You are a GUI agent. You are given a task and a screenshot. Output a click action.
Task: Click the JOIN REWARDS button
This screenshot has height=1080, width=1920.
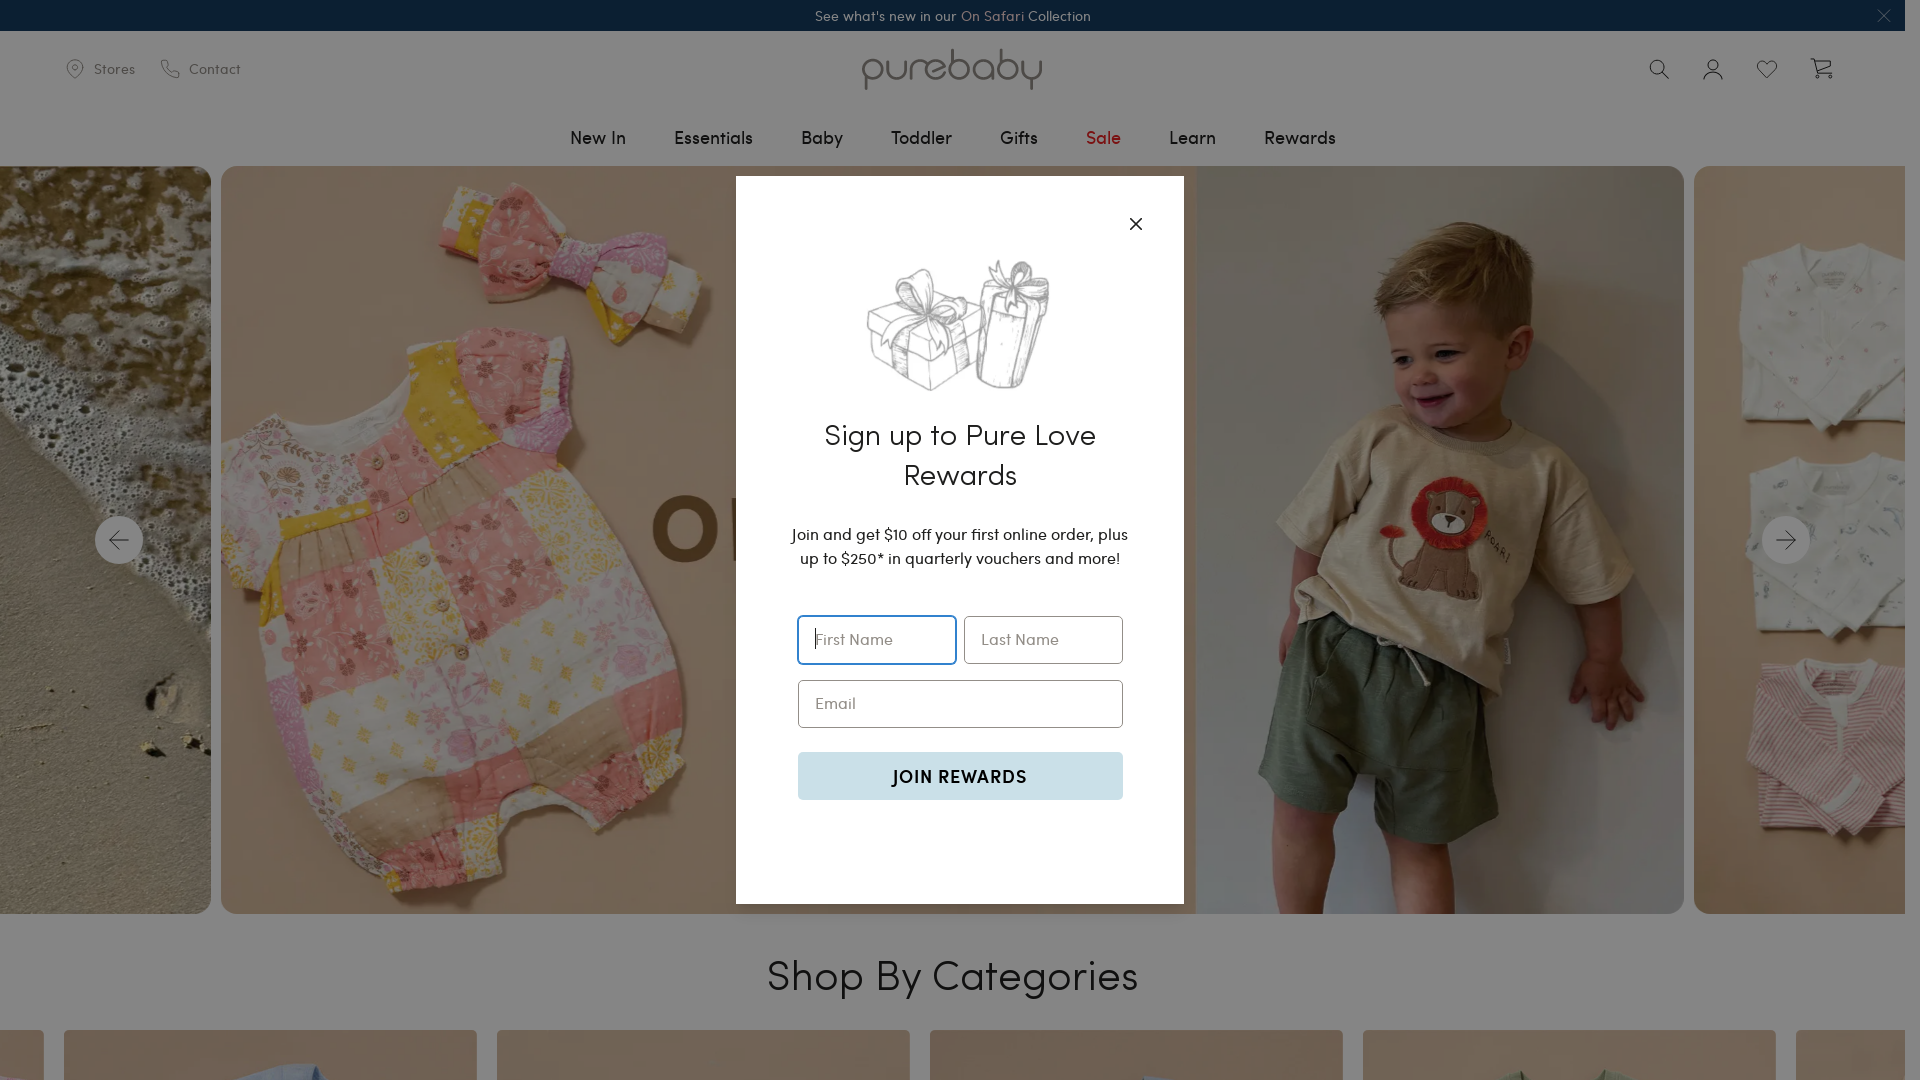click(960, 776)
